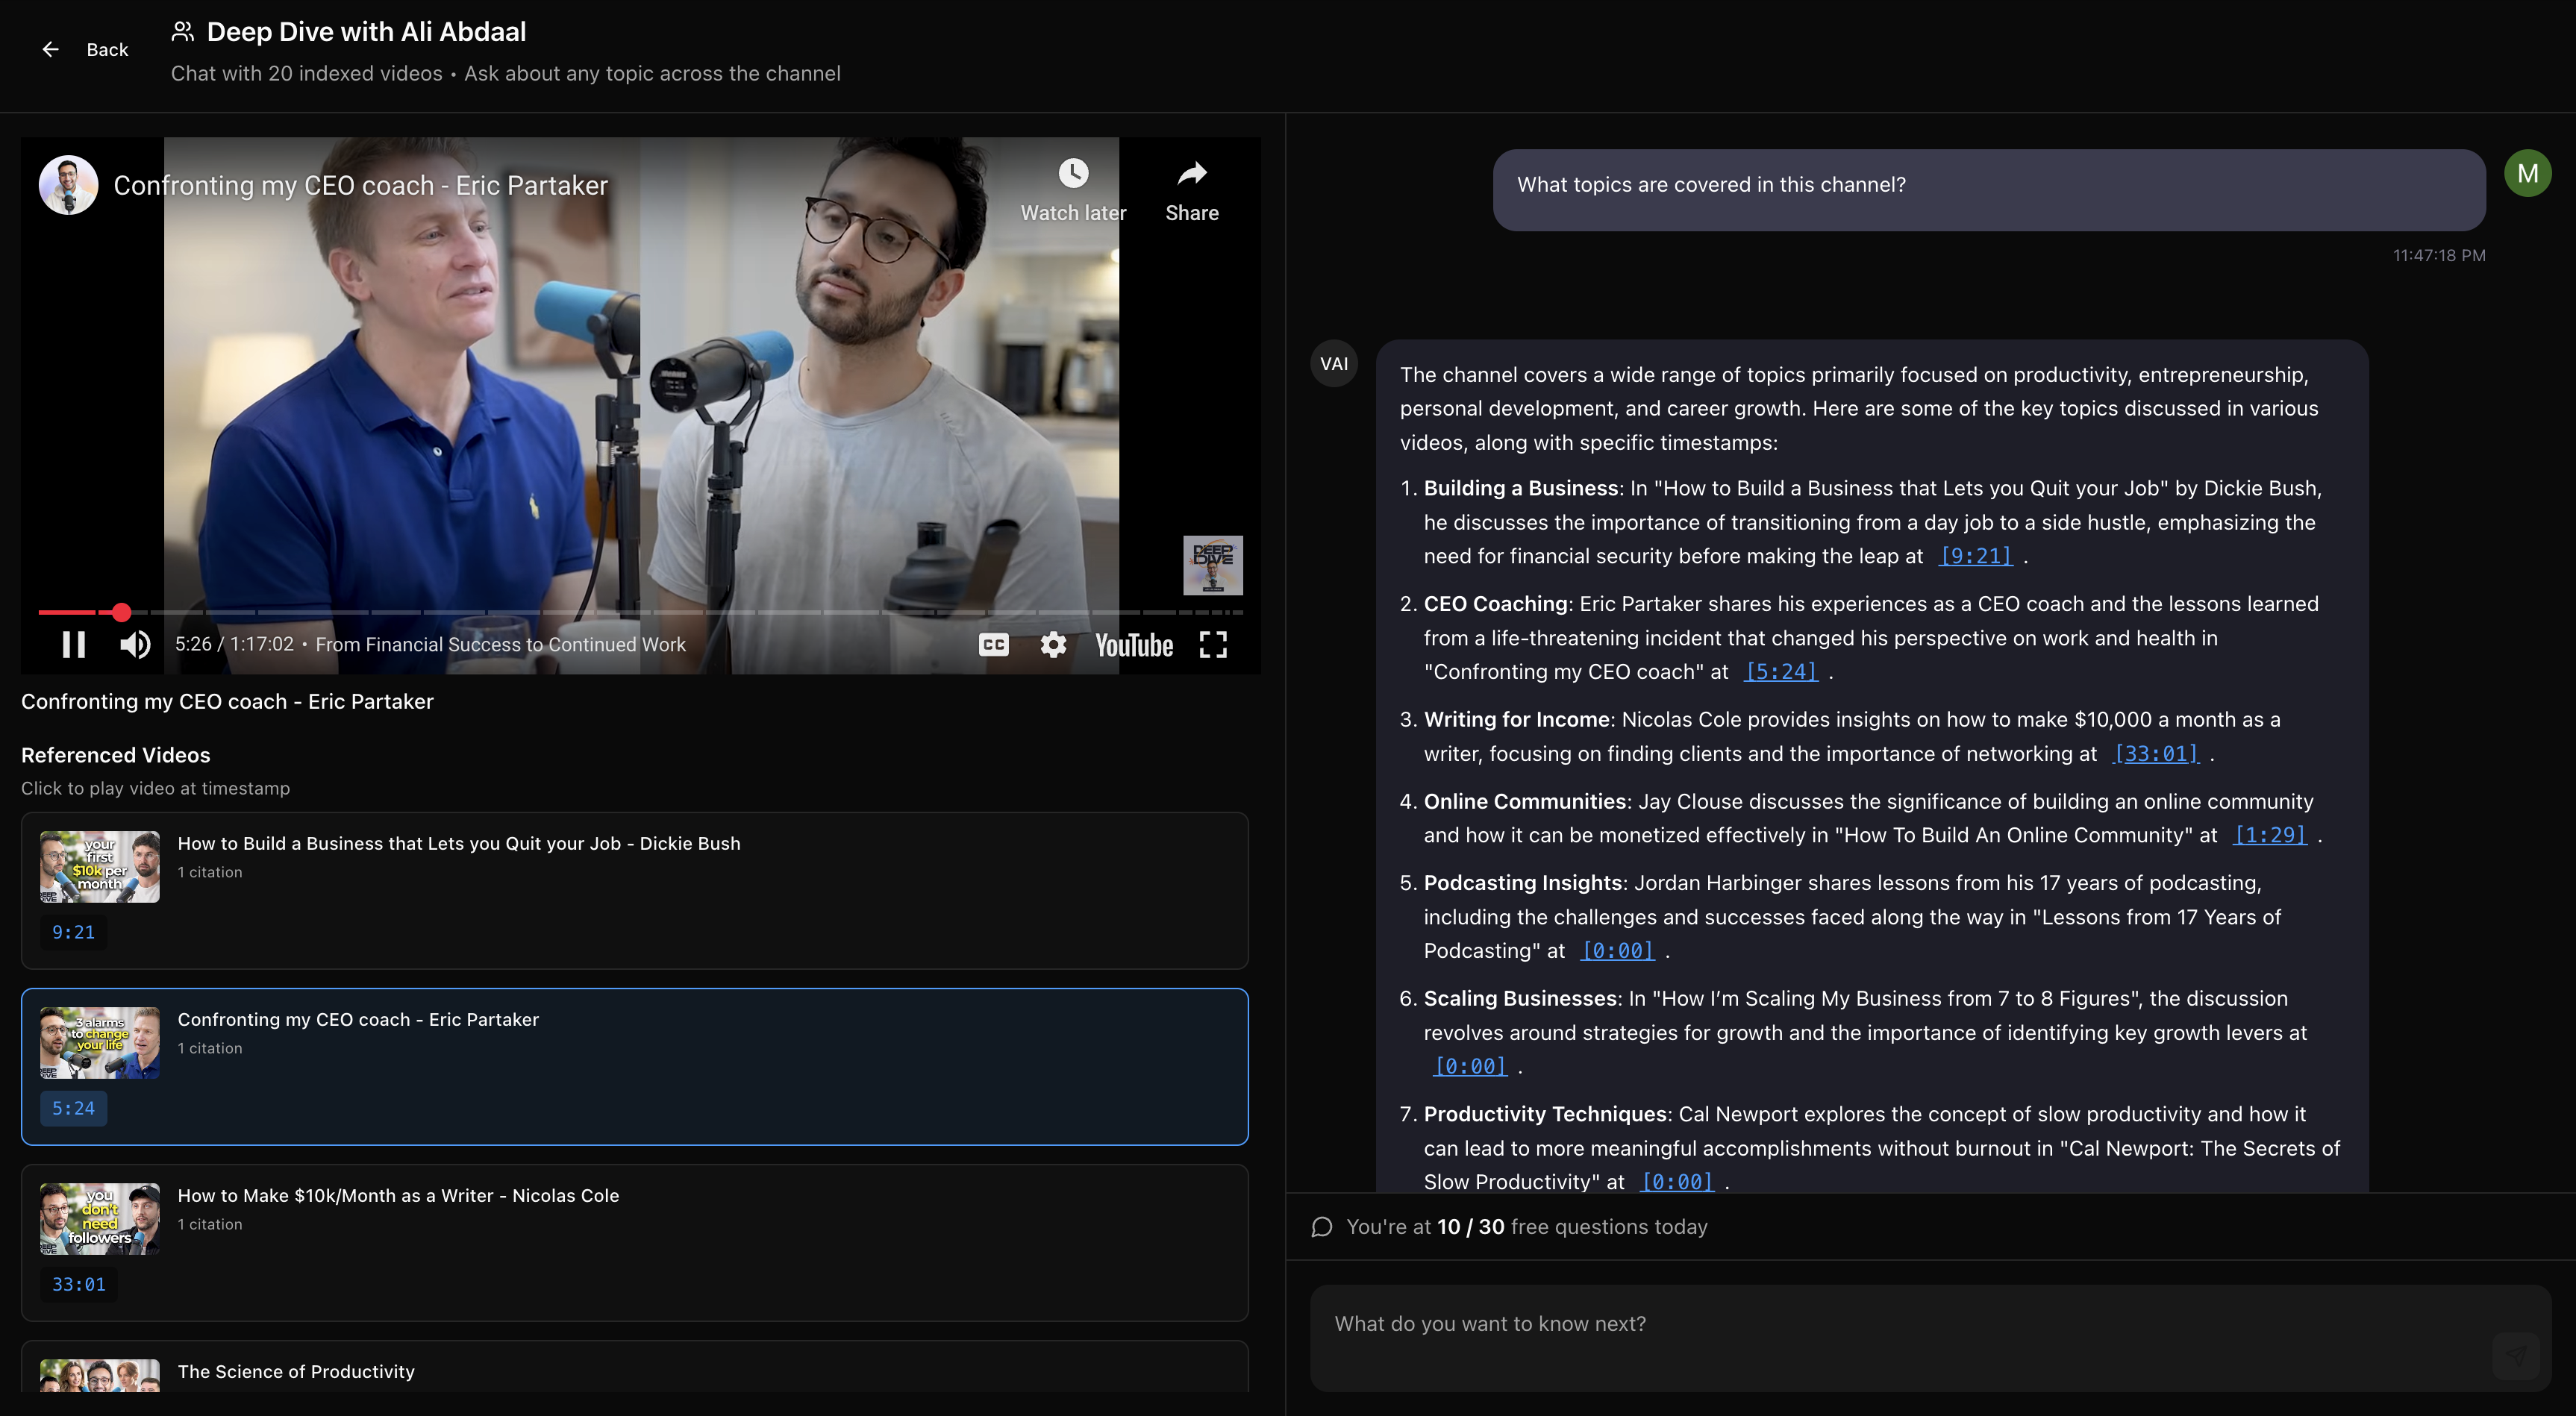Click CEO Coaching bold topic text
This screenshot has width=2576, height=1416.
pyautogui.click(x=1495, y=604)
